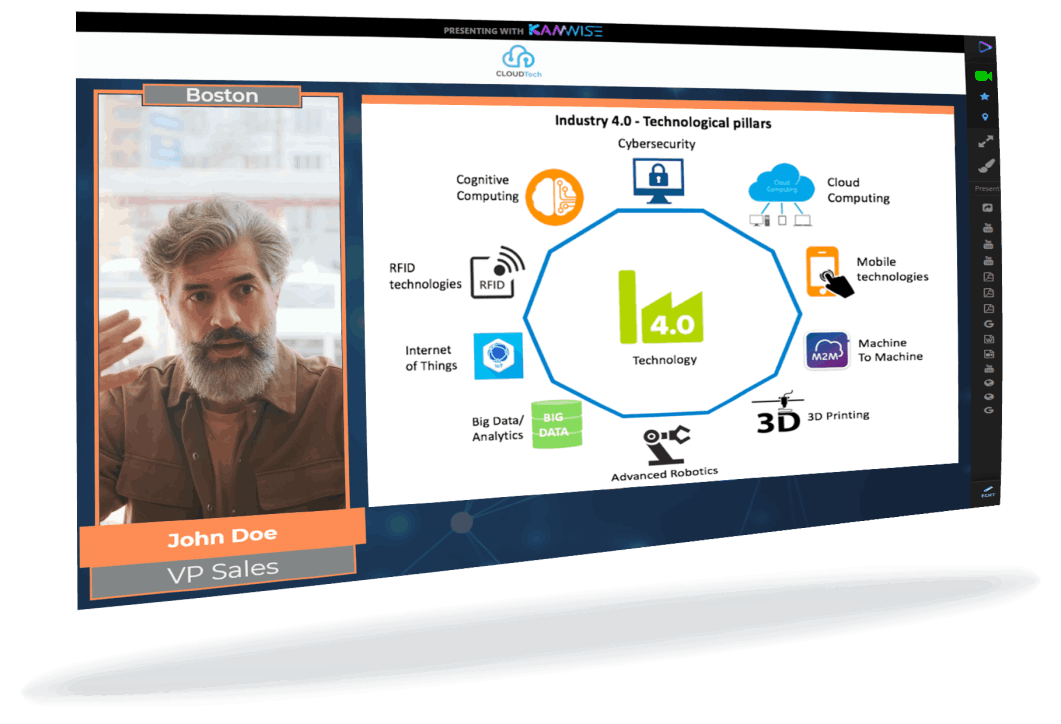The image size is (1061, 724).
Task: Click the RFID tag icon
Action: pos(497,272)
